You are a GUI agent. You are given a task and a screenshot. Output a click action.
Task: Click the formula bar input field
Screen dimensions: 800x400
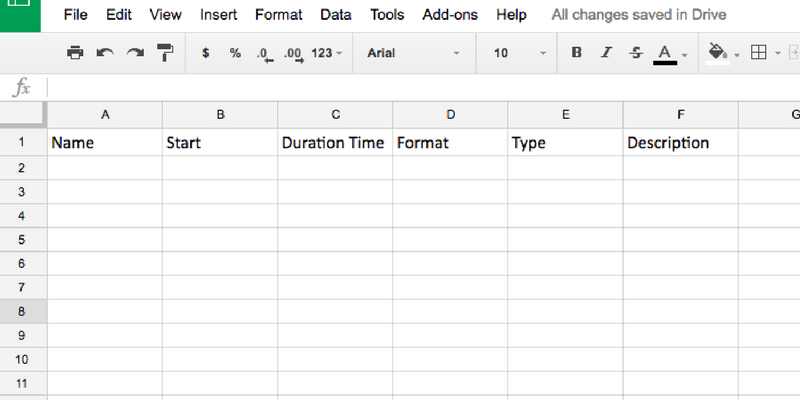pyautogui.click(x=420, y=88)
